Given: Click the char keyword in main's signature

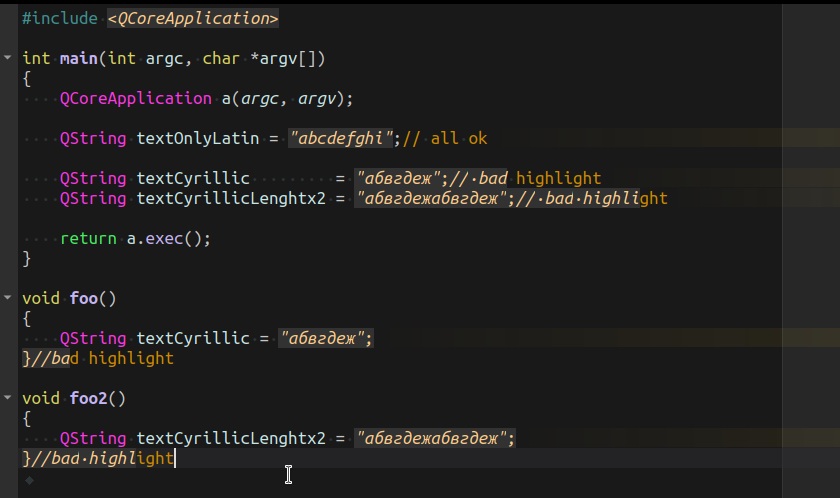Looking at the screenshot, I should tap(221, 58).
